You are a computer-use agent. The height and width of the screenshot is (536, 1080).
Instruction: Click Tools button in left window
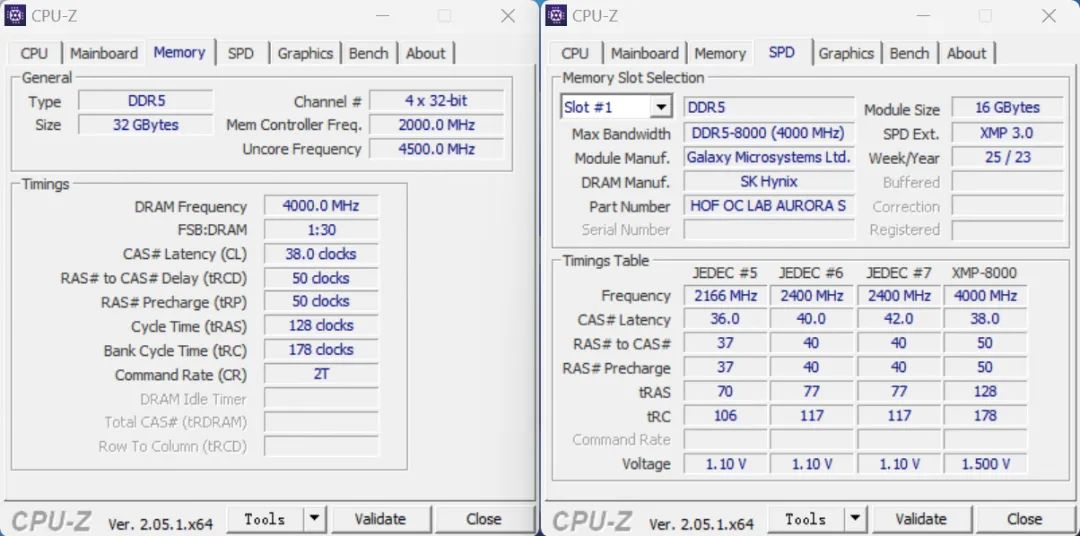coord(265,519)
